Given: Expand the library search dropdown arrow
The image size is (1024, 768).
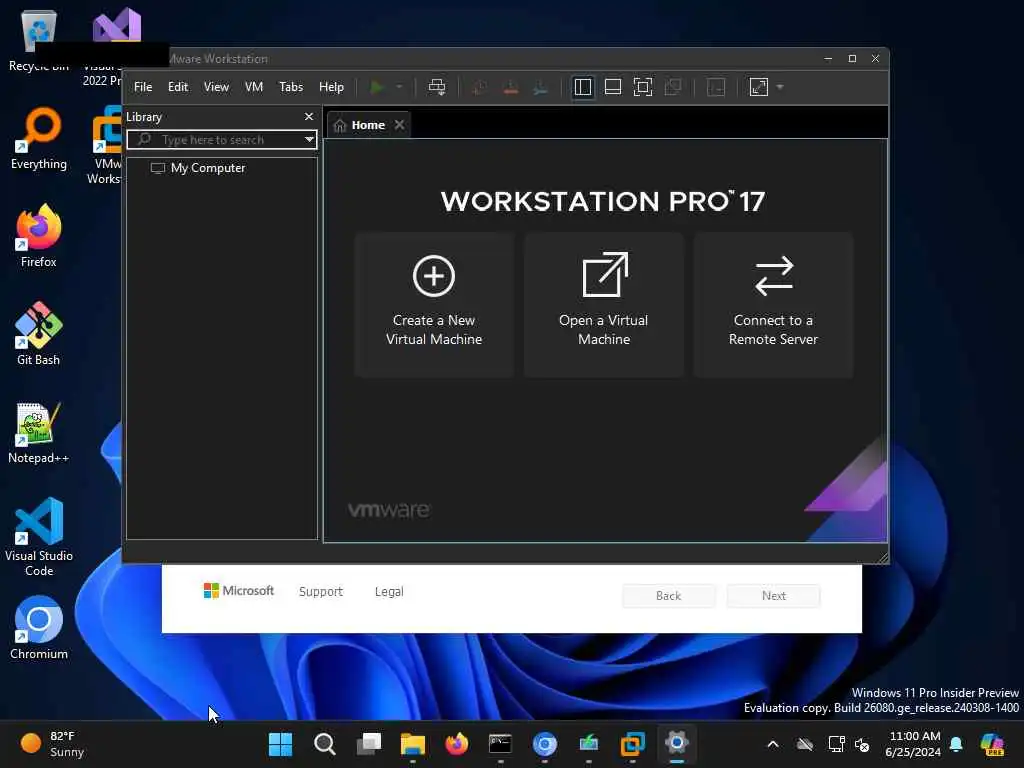Looking at the screenshot, I should (309, 140).
